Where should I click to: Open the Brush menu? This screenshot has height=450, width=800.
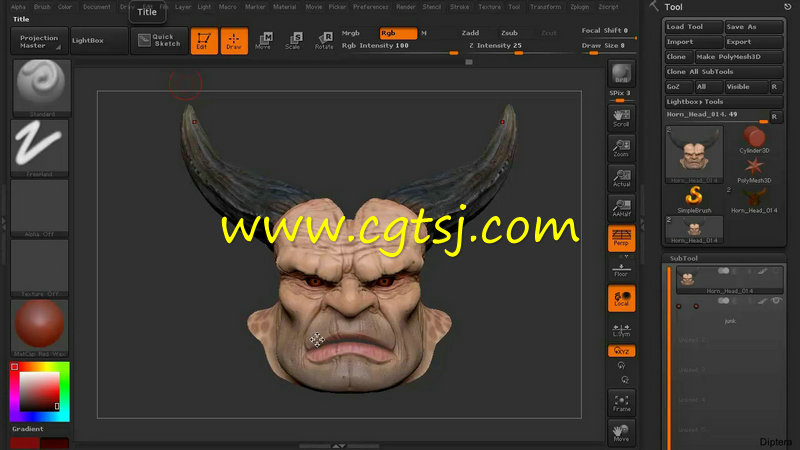pos(42,7)
